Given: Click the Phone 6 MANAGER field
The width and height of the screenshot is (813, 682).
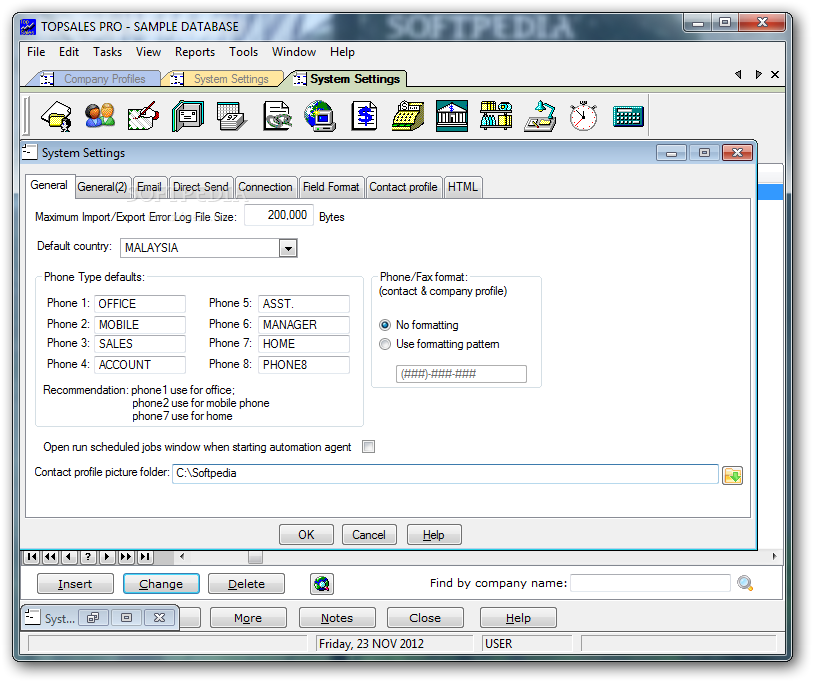Looking at the screenshot, I should (304, 325).
